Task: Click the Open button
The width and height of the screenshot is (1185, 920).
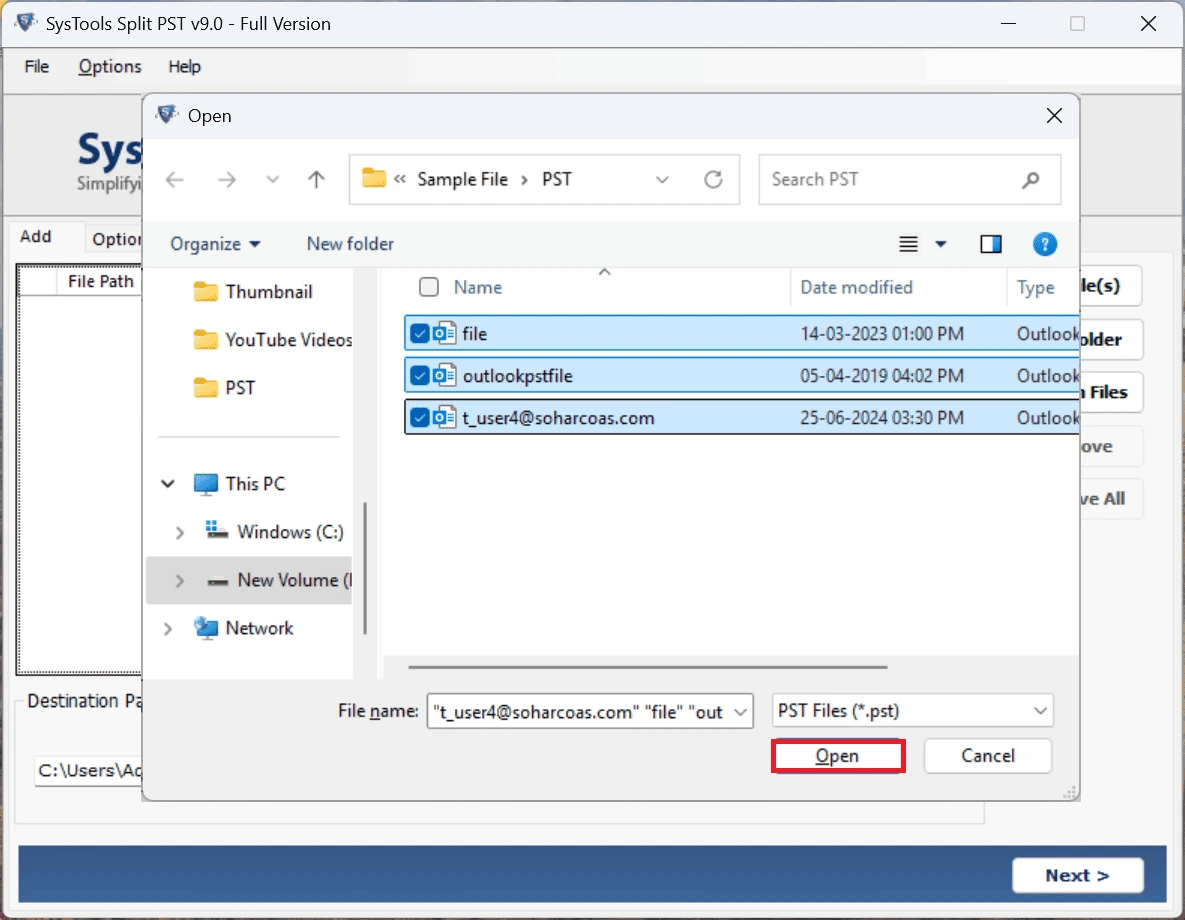Action: 837,756
